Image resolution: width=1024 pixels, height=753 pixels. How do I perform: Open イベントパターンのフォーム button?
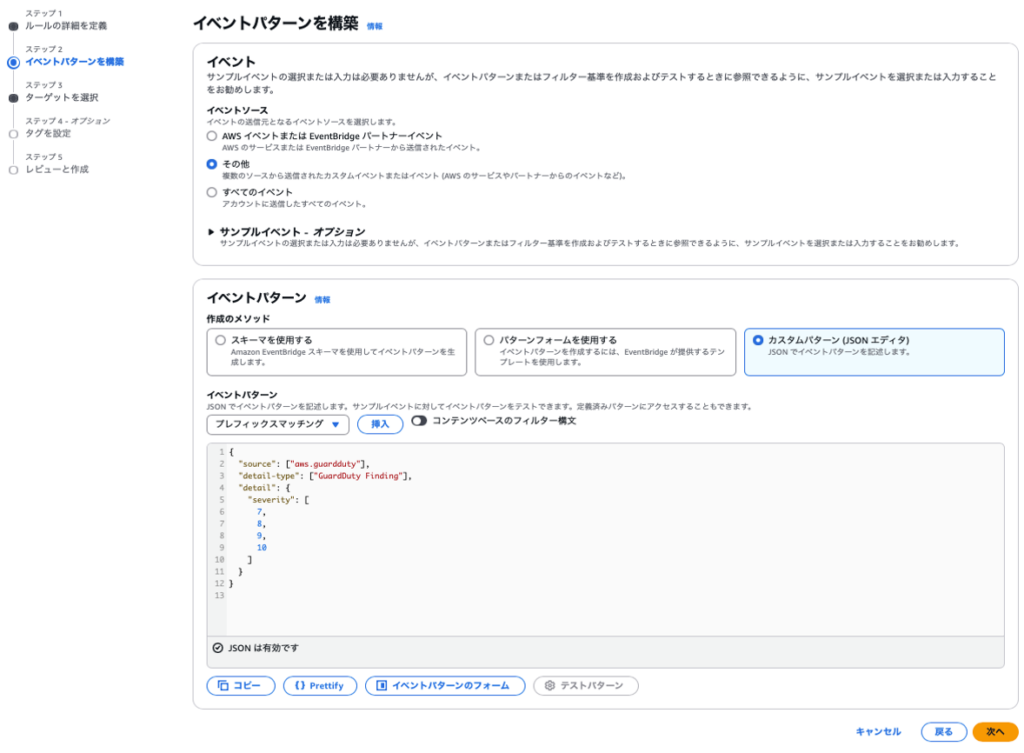pyautogui.click(x=444, y=685)
